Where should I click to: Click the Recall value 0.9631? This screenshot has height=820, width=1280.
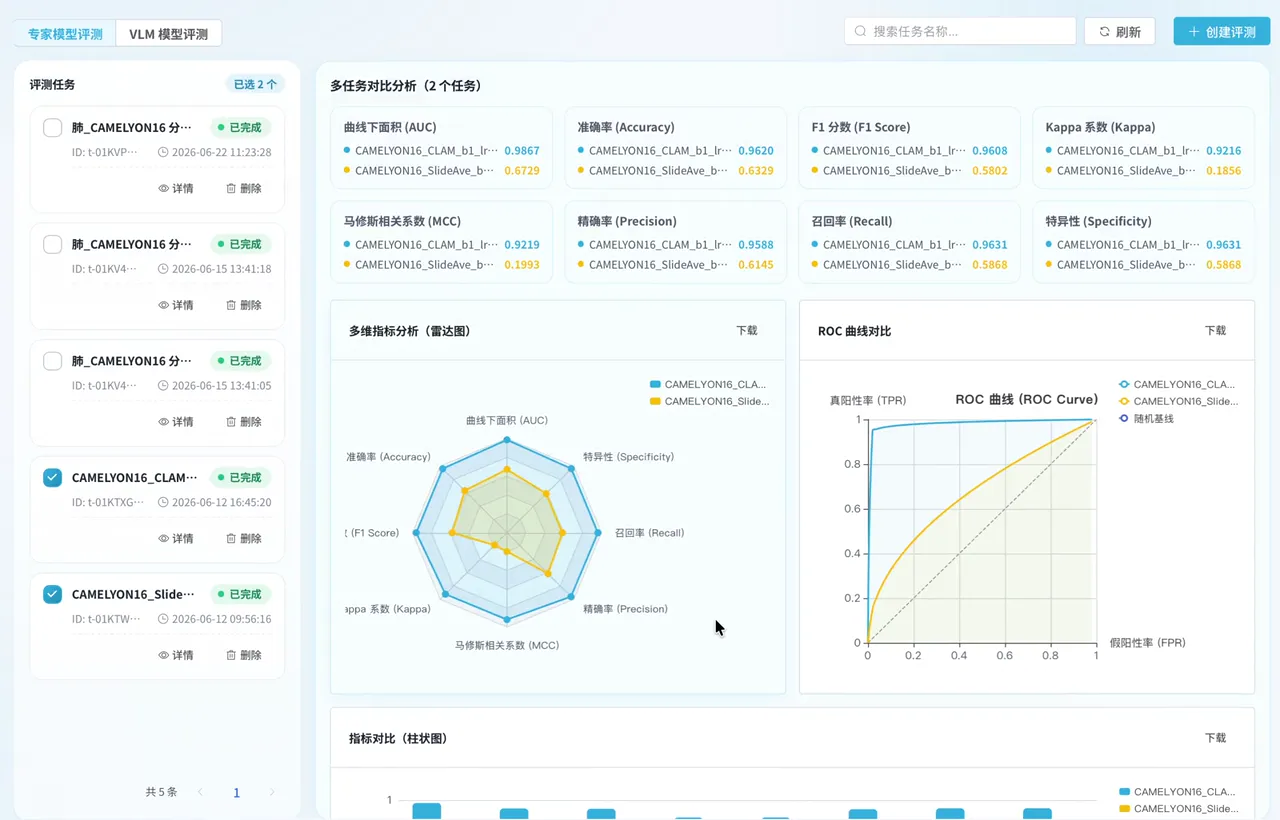(990, 245)
